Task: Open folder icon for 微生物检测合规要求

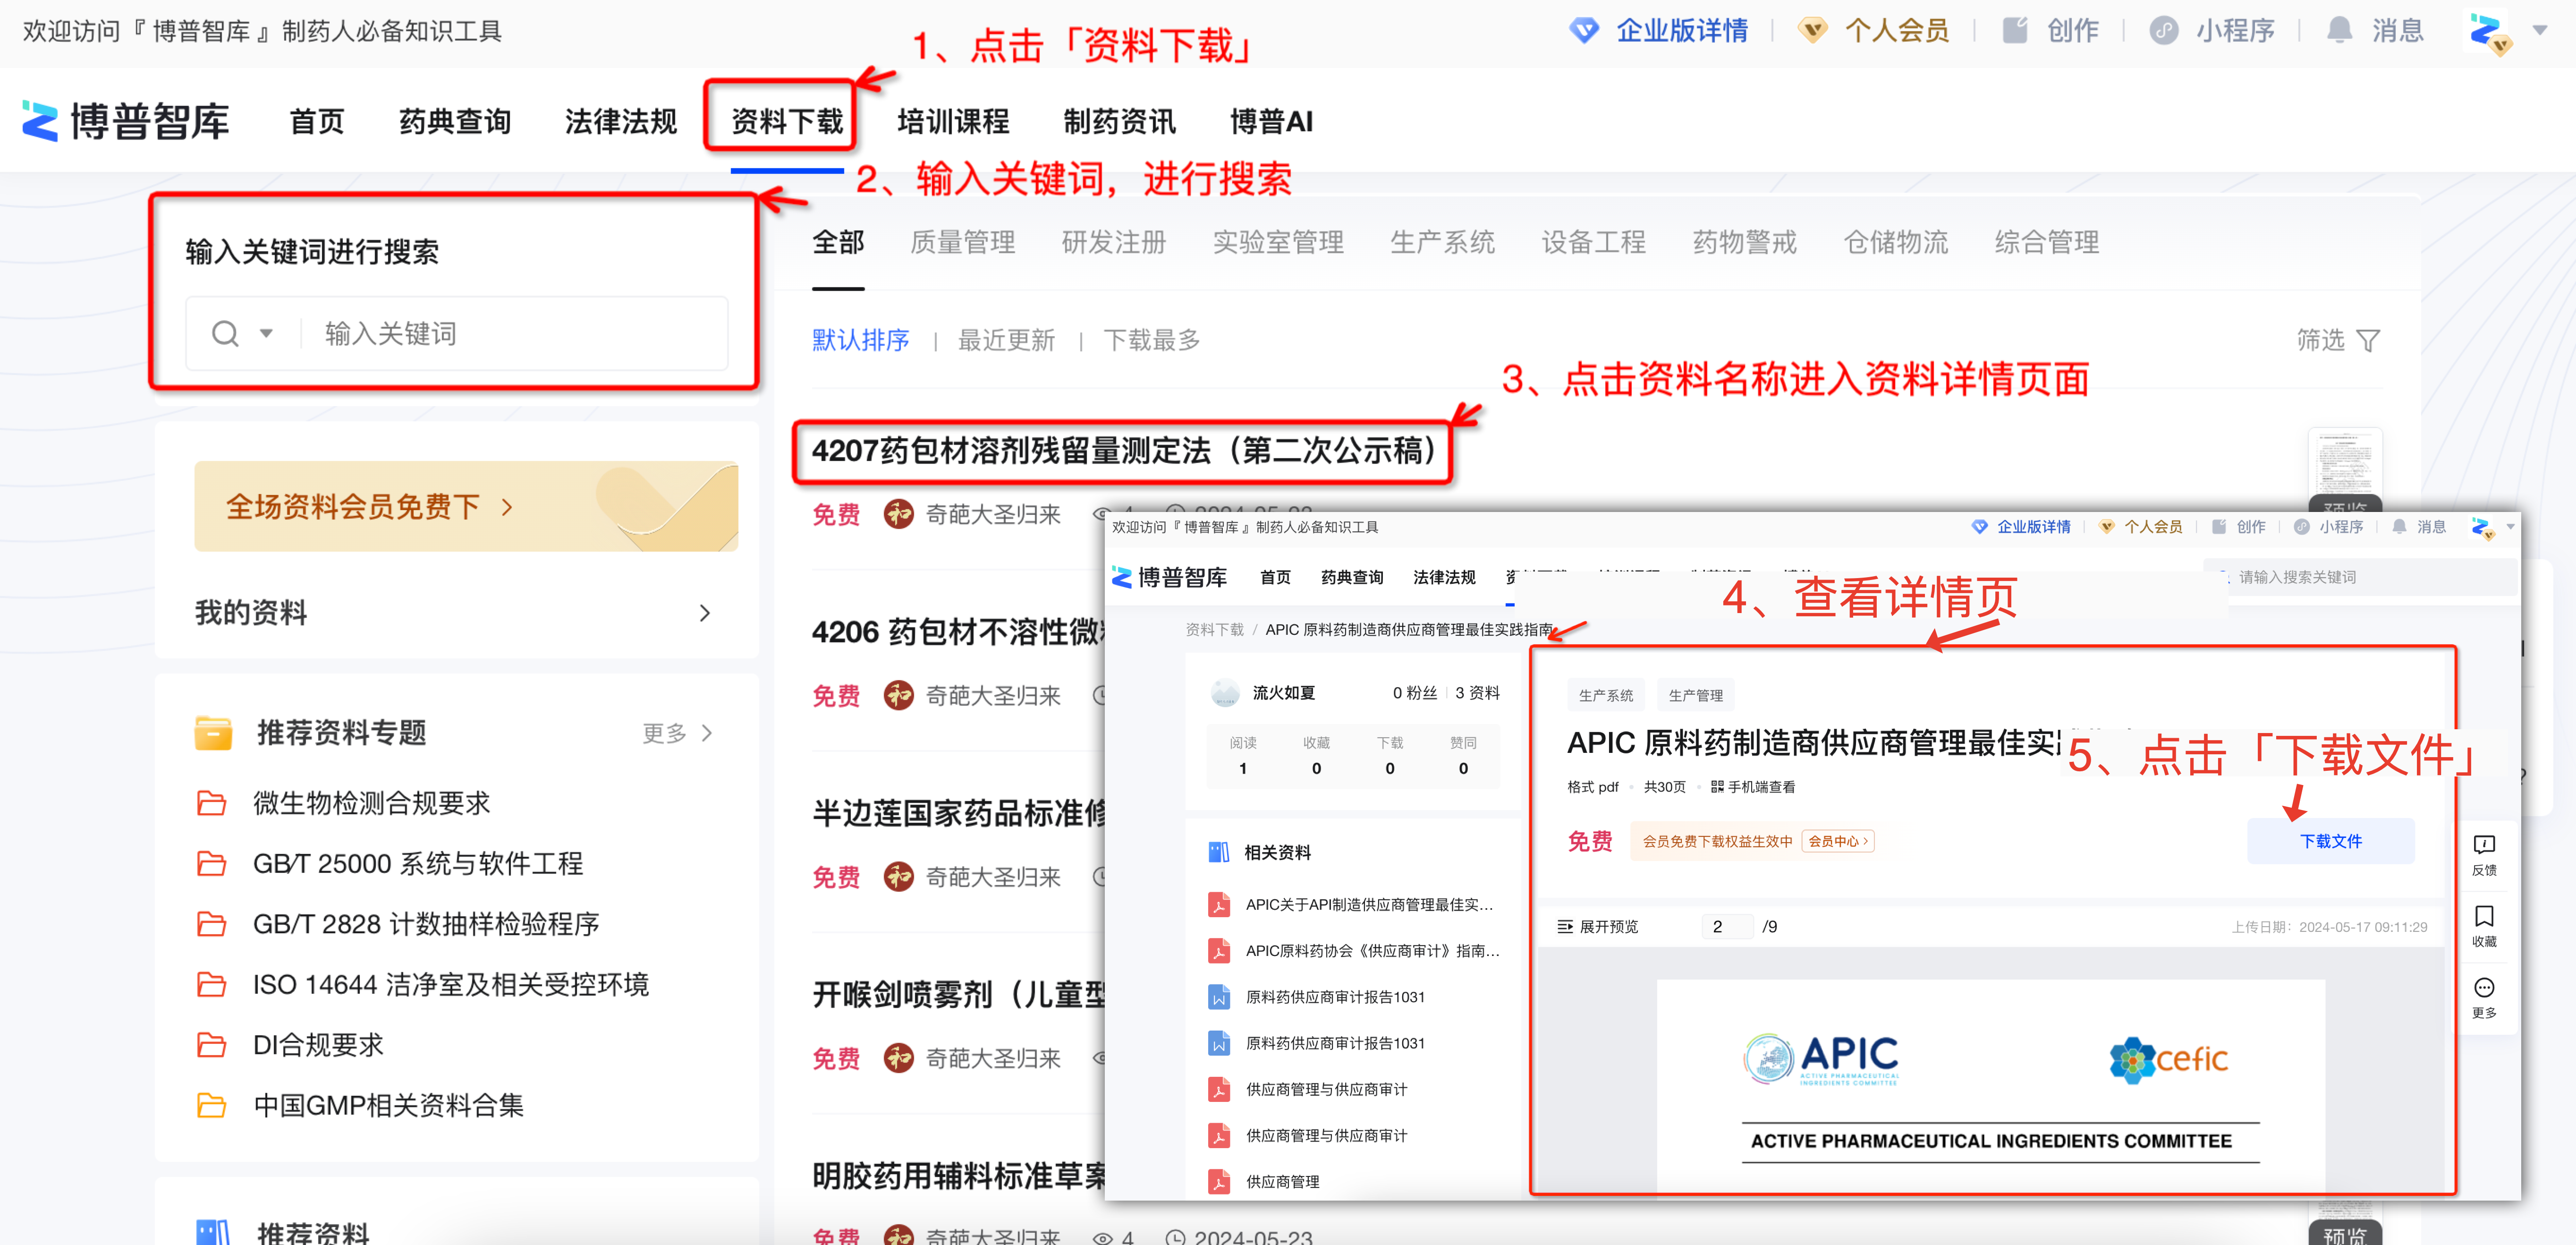Action: tap(211, 803)
